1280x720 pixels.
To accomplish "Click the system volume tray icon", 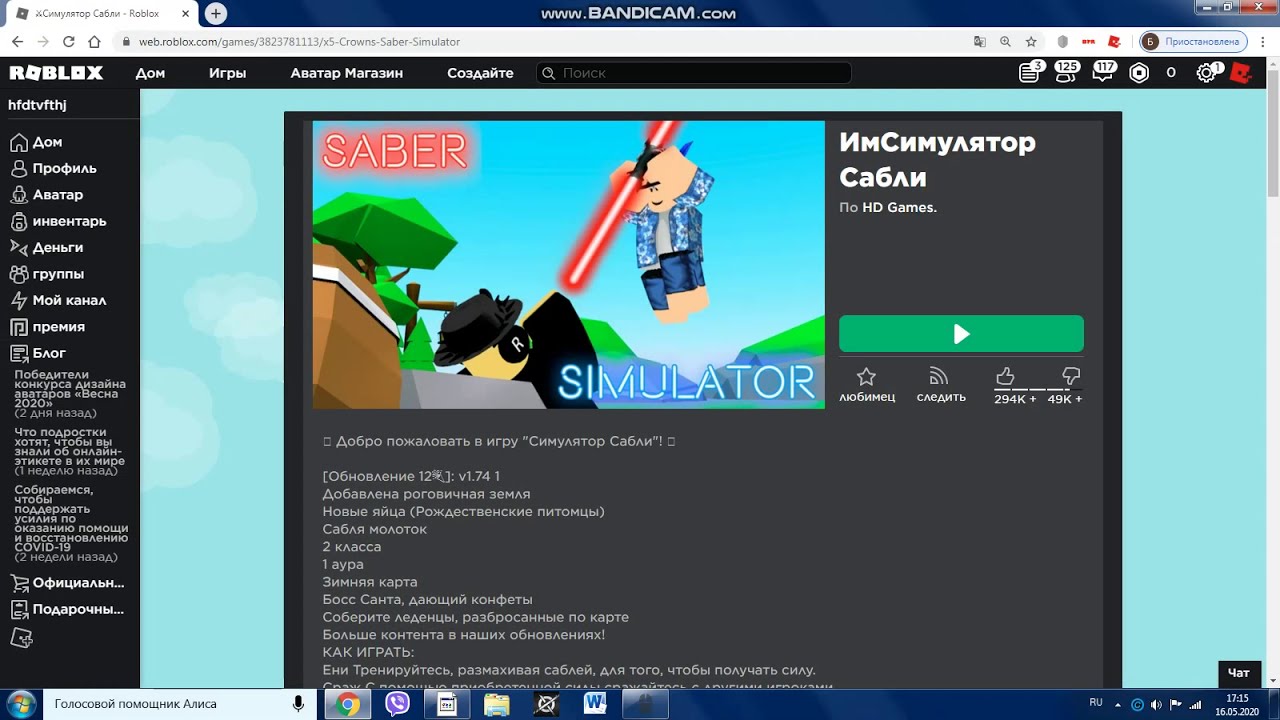I will (x=1156, y=704).
